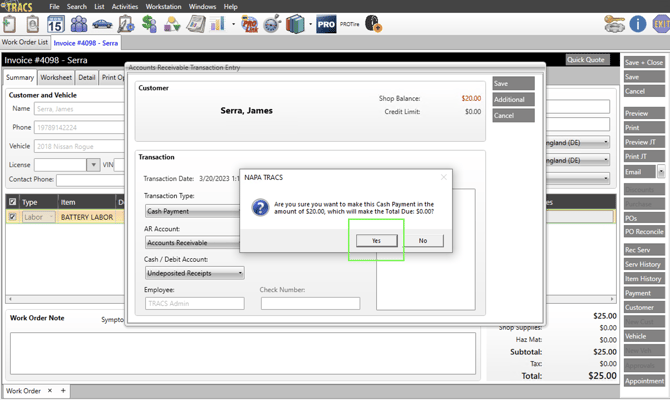Click the Contact Phone input field
This screenshot has height=400, width=670.
pyautogui.click(x=90, y=180)
